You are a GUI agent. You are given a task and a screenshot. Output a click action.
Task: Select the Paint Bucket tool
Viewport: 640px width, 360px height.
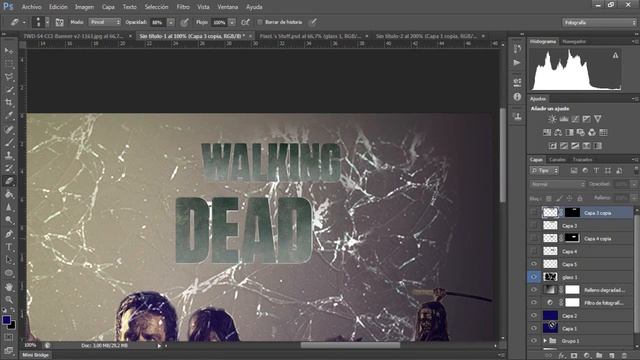pos(9,195)
